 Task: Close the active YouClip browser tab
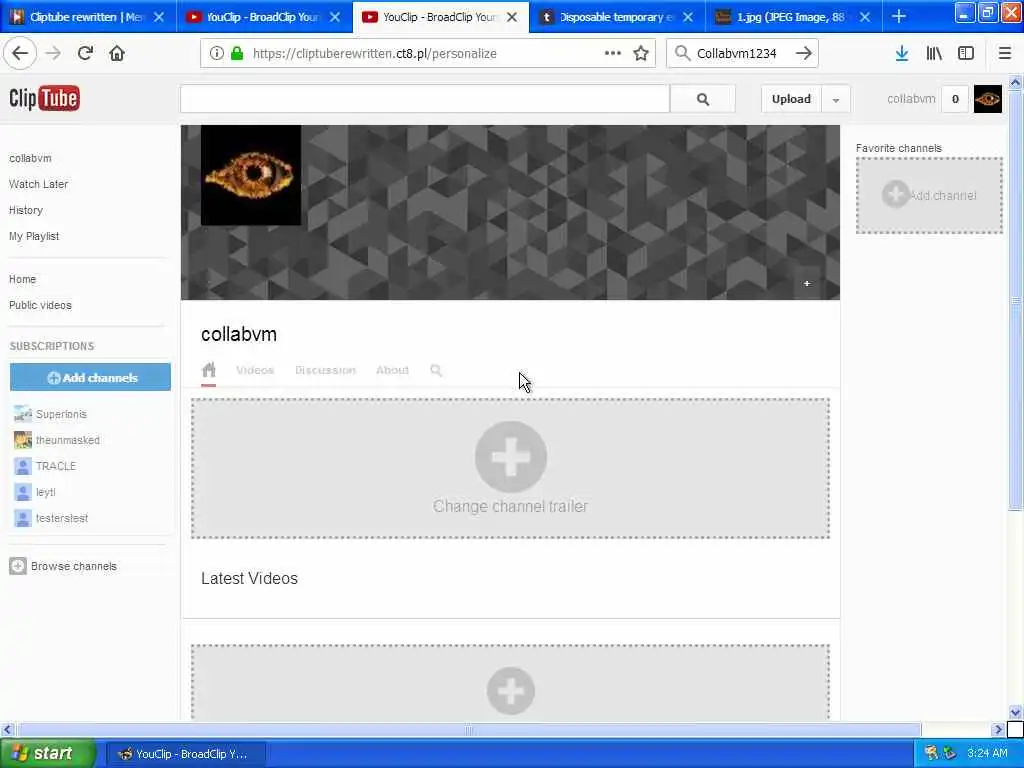pos(512,17)
